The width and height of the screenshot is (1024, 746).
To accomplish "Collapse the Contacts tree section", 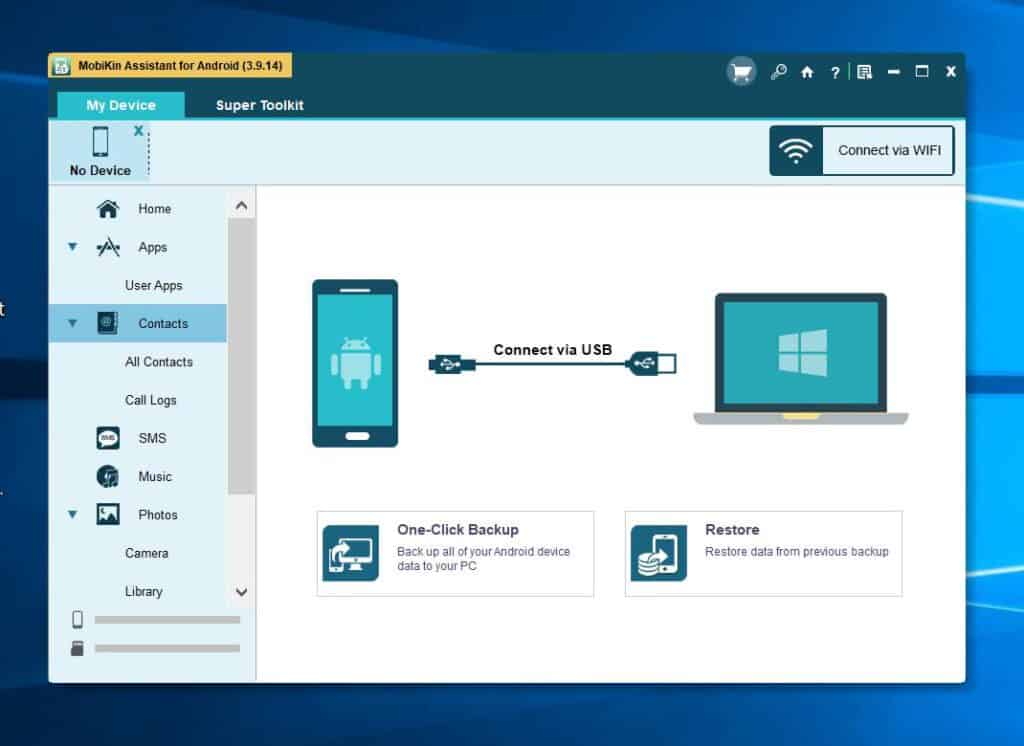I will coord(72,323).
